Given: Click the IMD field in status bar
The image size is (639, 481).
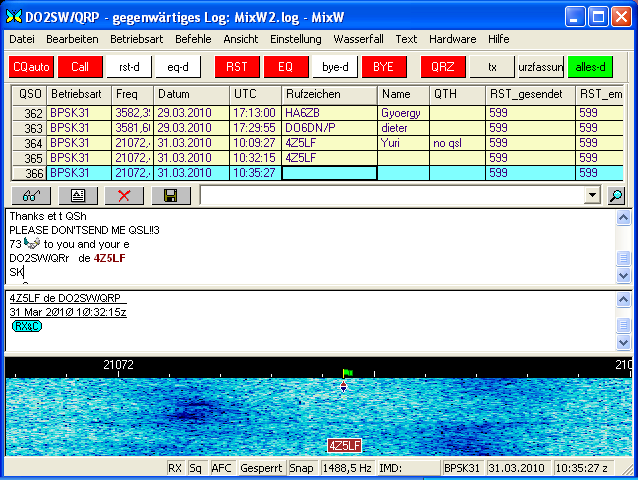Looking at the screenshot, I should click(x=409, y=468).
